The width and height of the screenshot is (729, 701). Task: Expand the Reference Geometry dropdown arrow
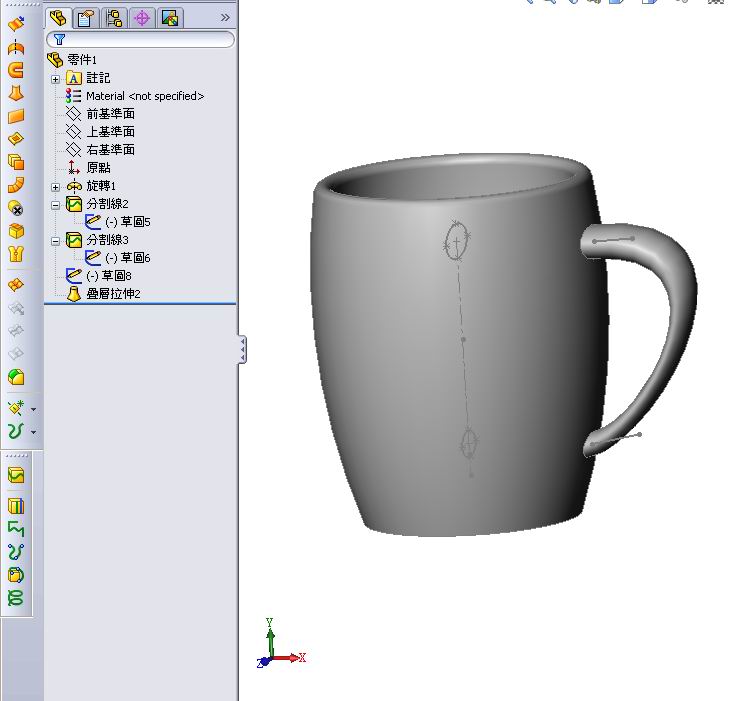(33, 410)
